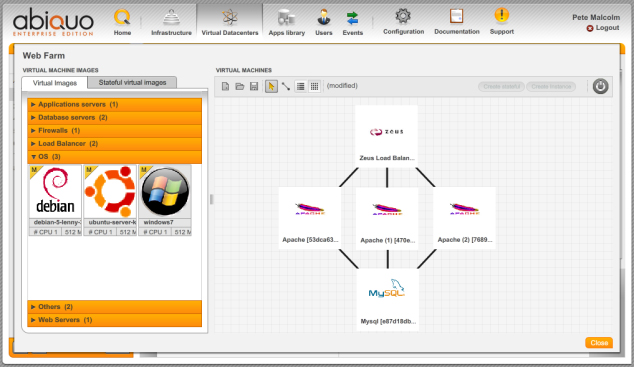Screen dimensions: 634x367
Task: Expand the Database servers category
Action: 114,118
